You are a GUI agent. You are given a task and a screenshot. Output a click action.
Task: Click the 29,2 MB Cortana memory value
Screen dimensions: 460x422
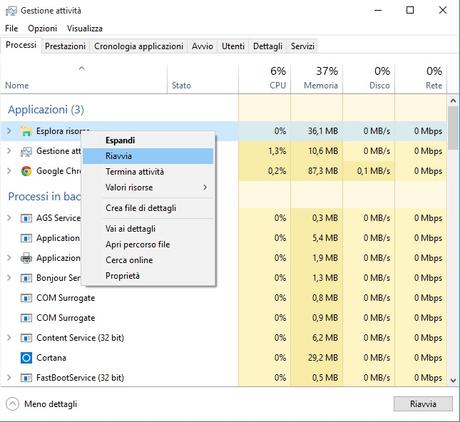tap(323, 358)
